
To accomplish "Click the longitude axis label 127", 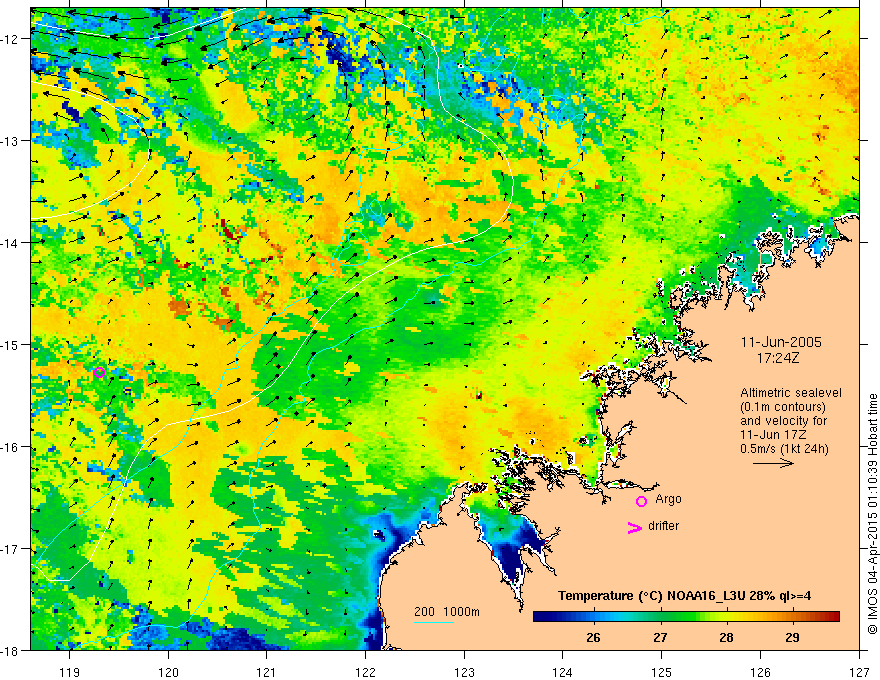I will coord(859,672).
